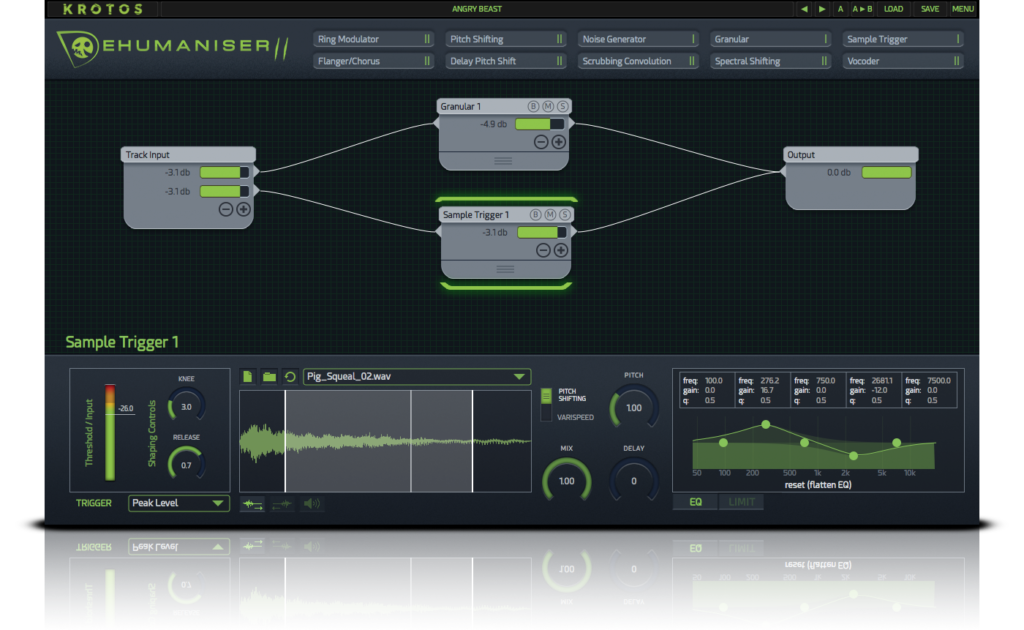Click the Output node level slider
The image size is (1024, 630).
pos(886,173)
